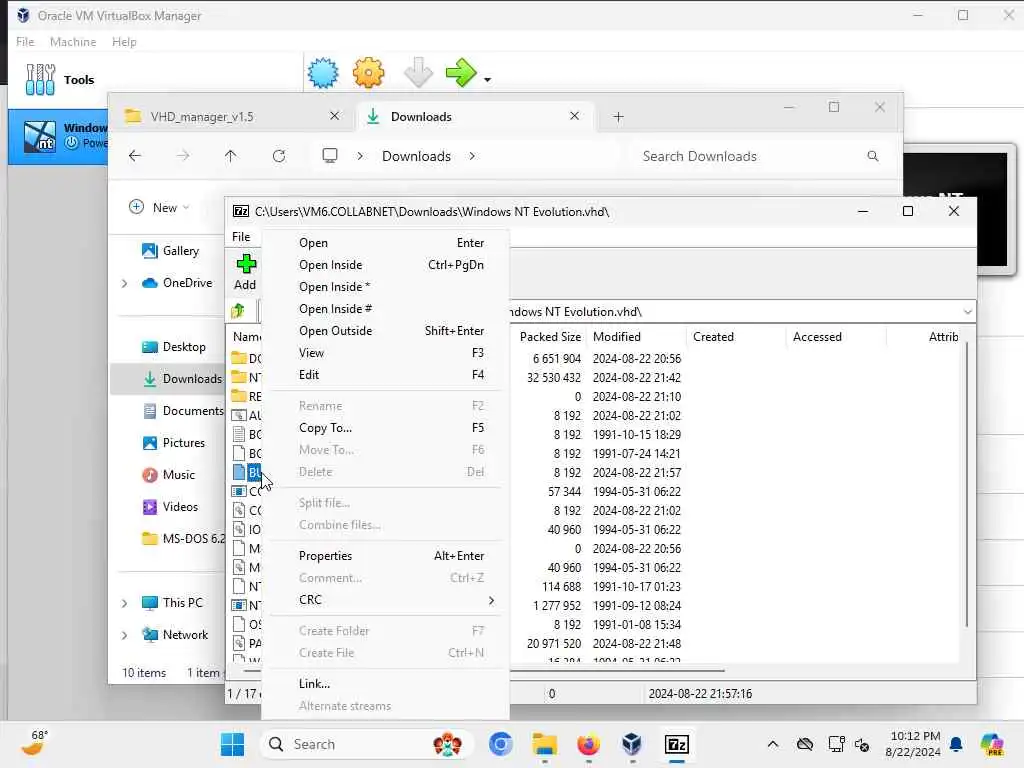Screen dimensions: 1024x768
Task: Close the VHD_manager_v1.5 tab
Action: [x=334, y=116]
